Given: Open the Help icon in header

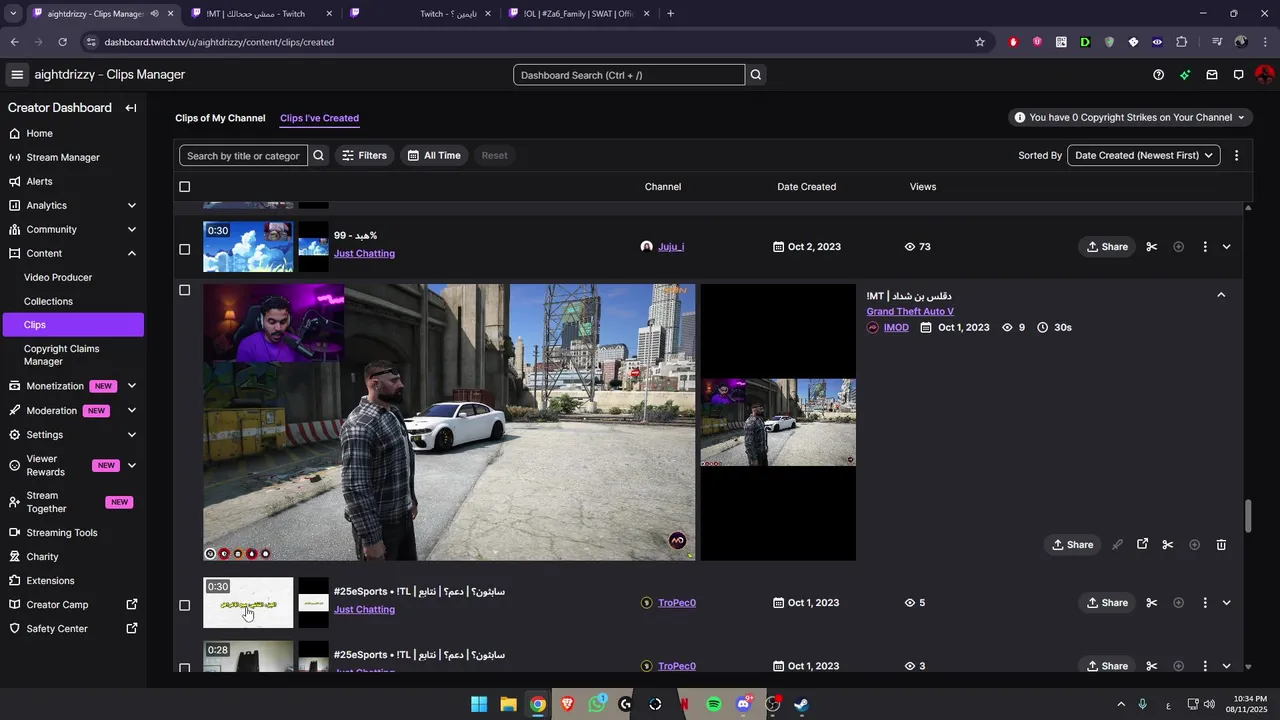Looking at the screenshot, I should pyautogui.click(x=1158, y=75).
